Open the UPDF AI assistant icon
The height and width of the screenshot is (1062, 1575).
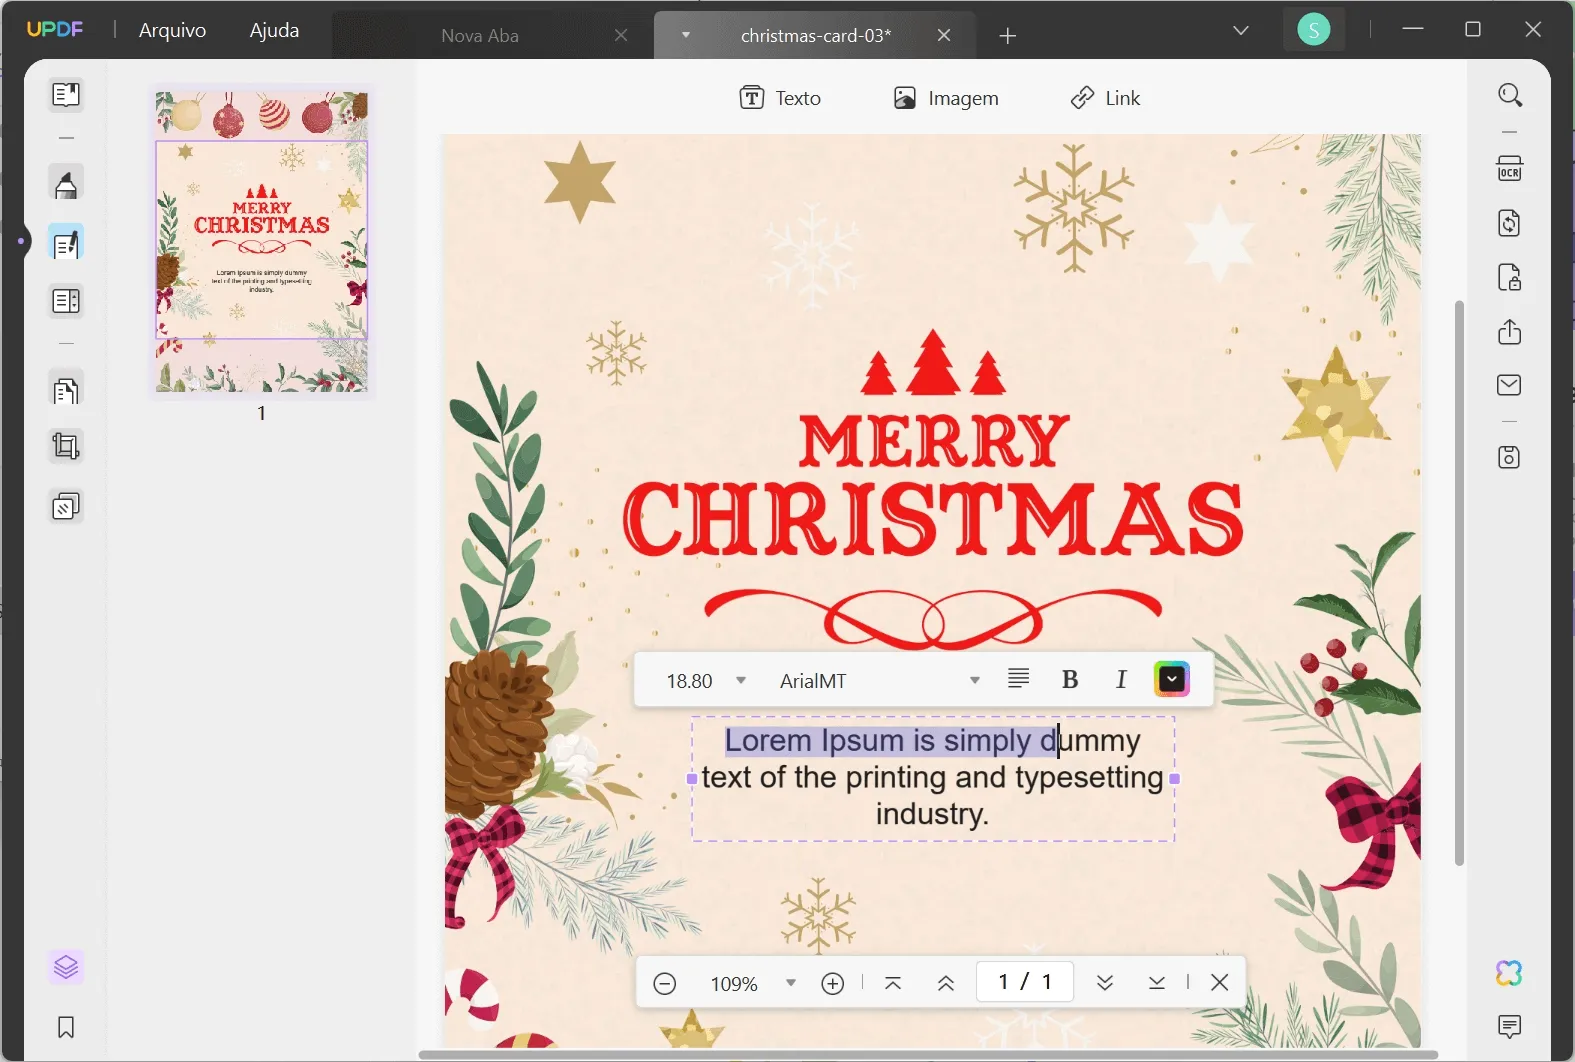click(x=1510, y=972)
